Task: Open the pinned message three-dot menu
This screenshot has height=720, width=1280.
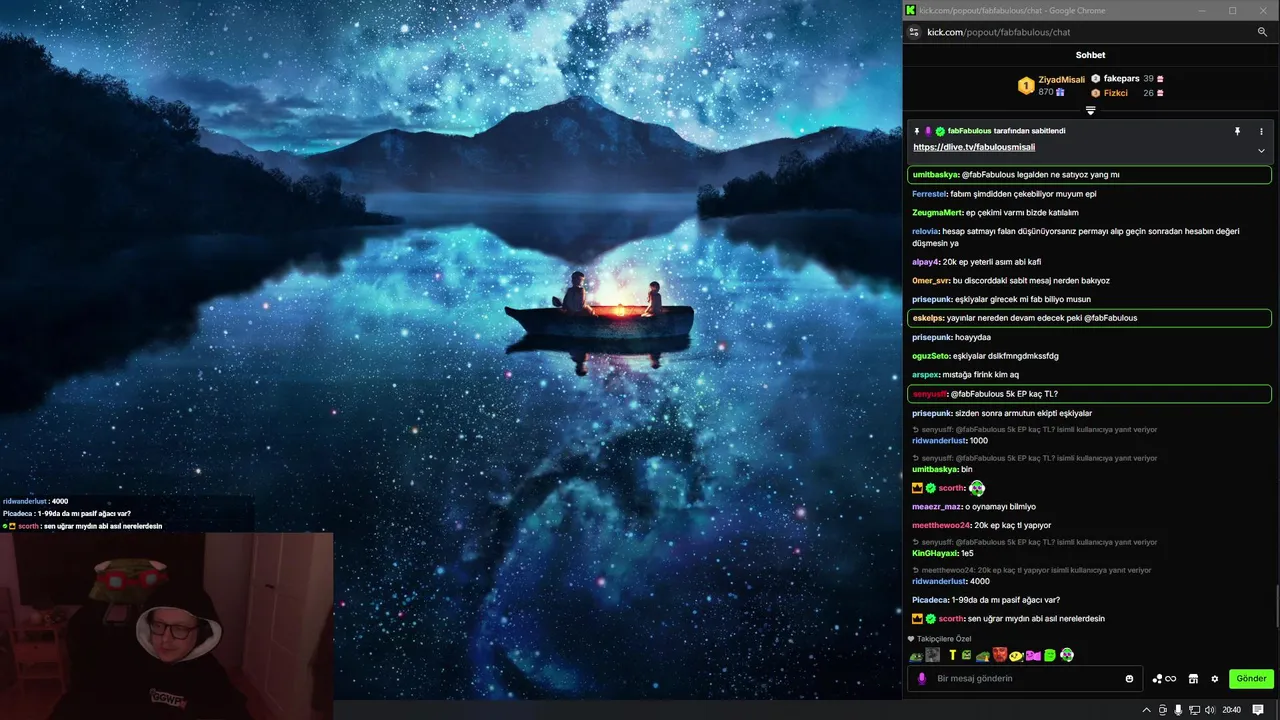Action: click(x=1261, y=131)
